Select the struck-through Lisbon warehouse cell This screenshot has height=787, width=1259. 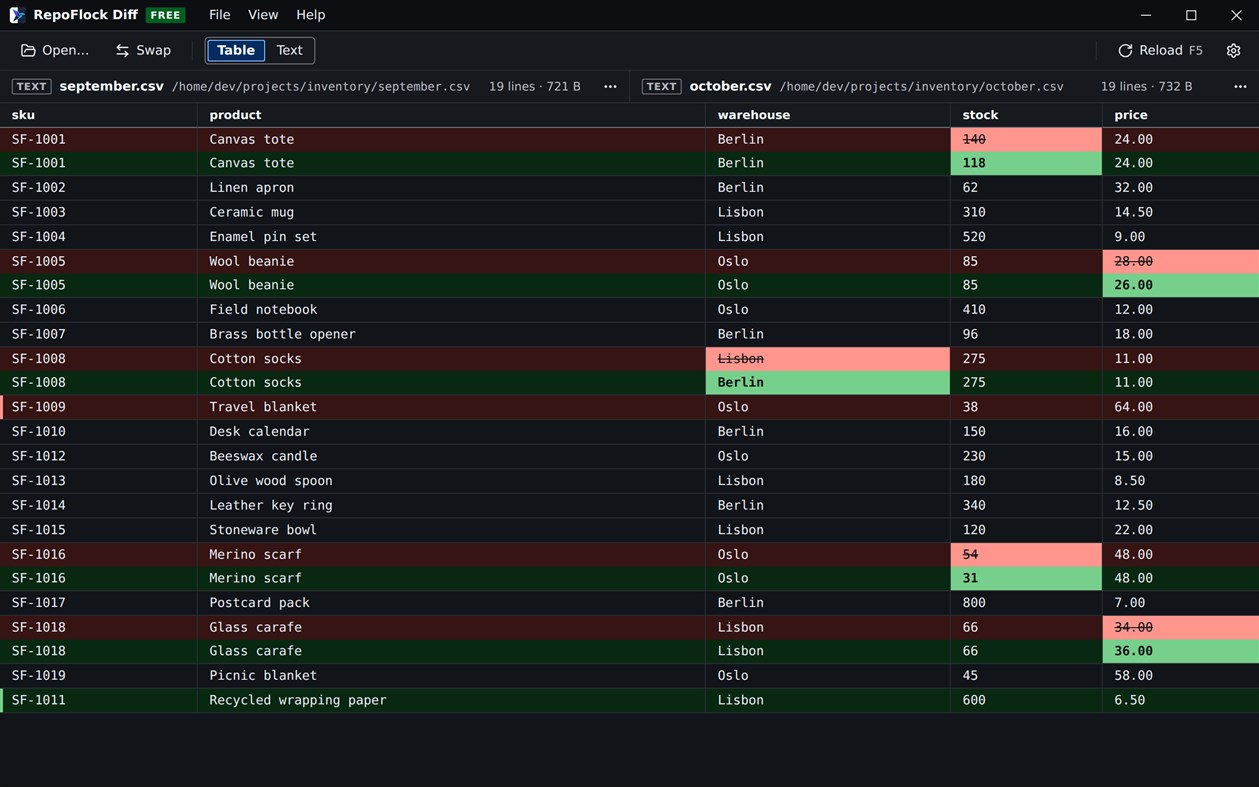coord(828,359)
